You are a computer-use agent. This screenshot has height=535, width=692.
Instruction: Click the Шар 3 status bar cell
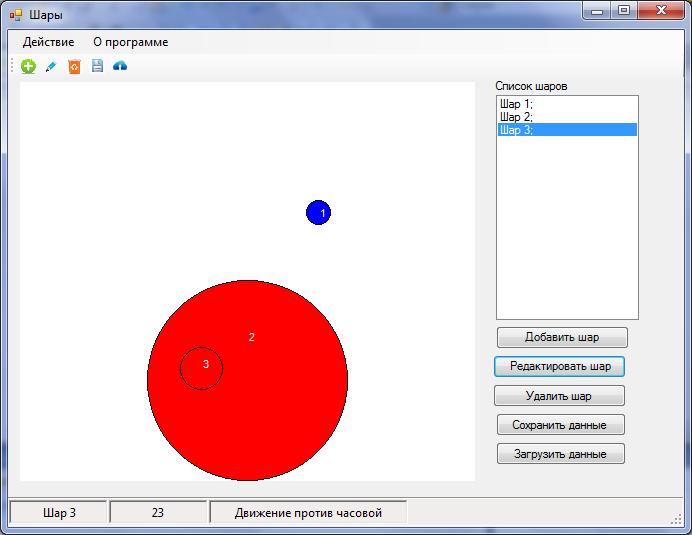59,512
